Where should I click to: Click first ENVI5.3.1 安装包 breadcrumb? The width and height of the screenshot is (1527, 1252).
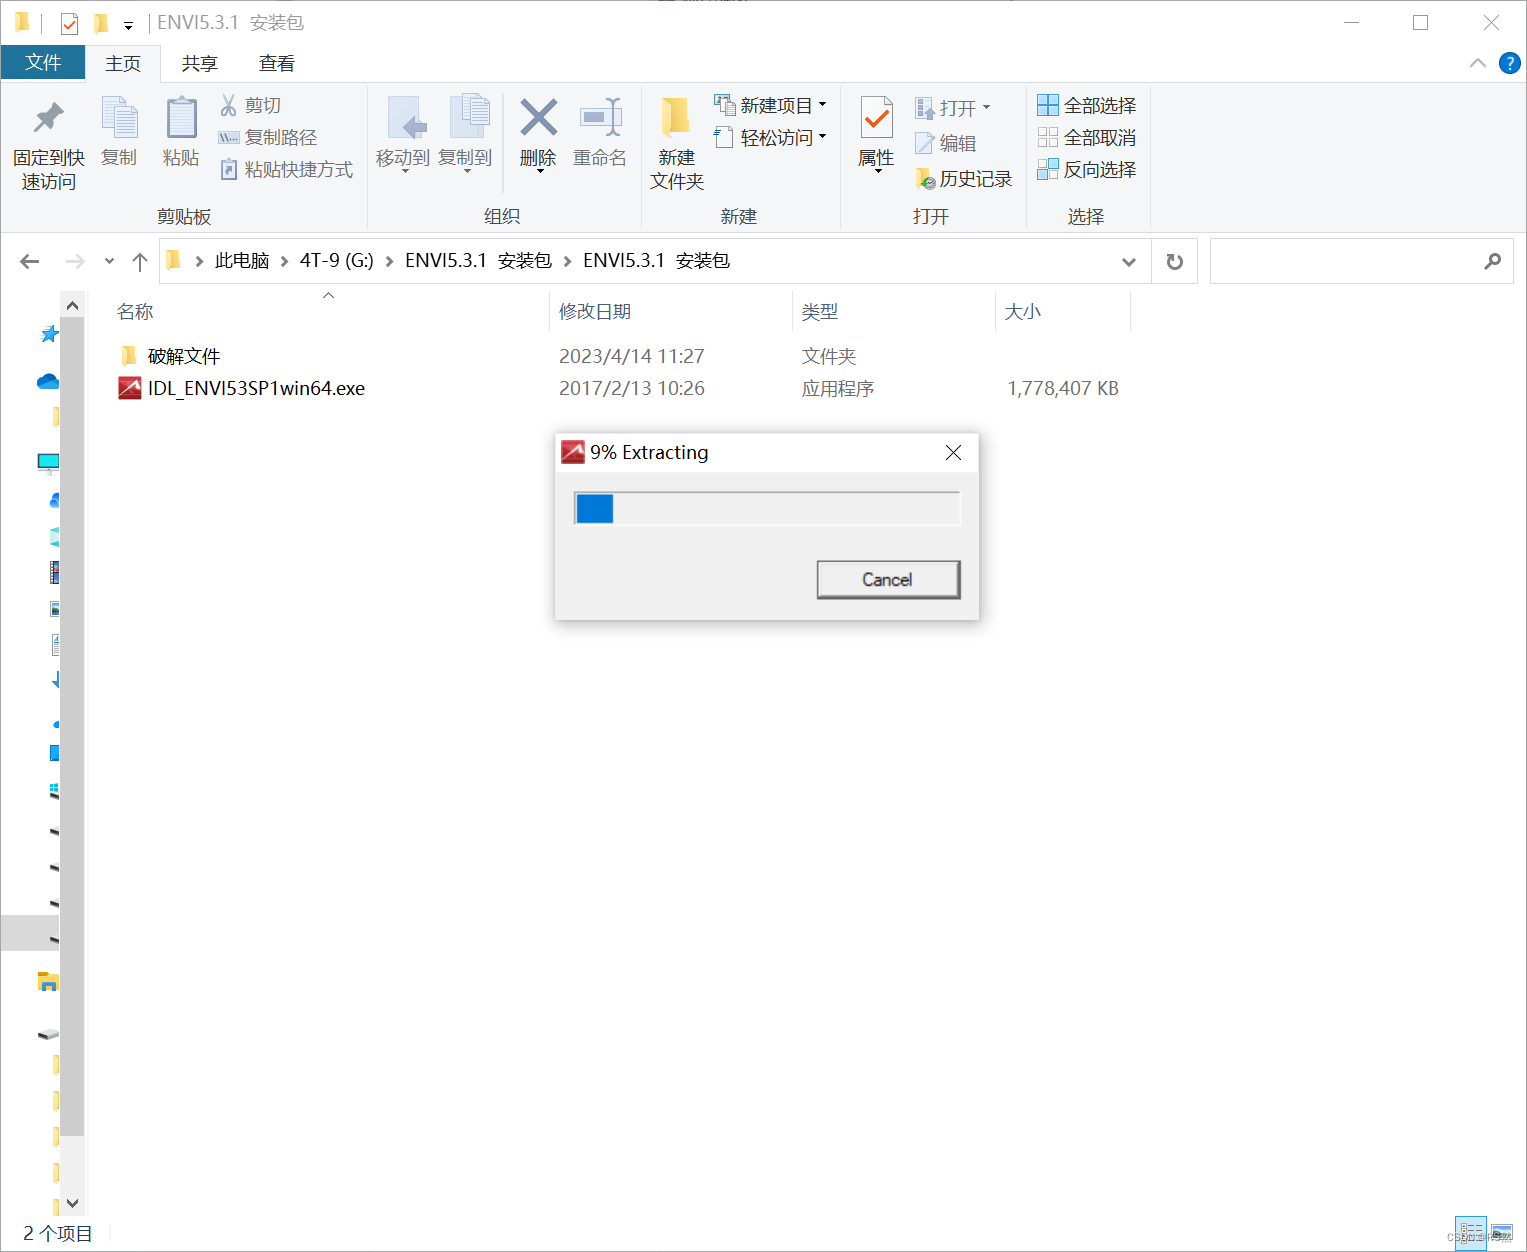(x=478, y=260)
